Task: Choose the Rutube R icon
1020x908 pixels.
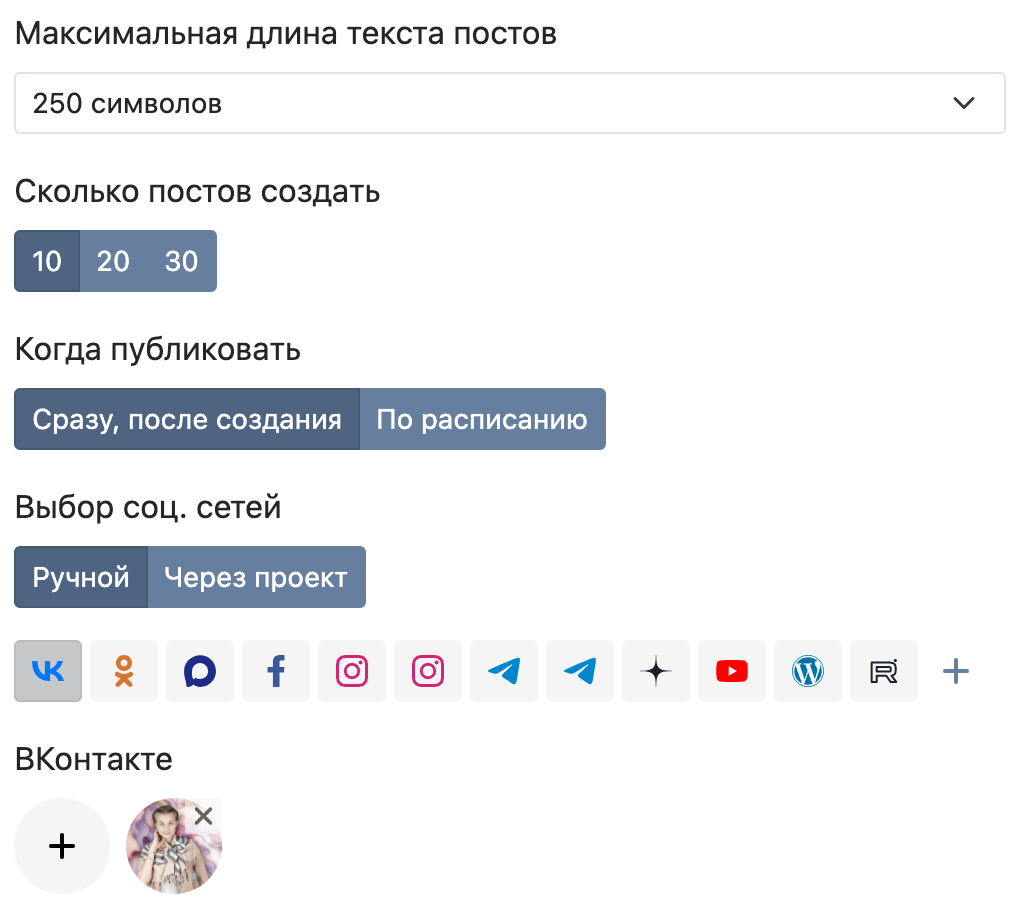Action: [884, 671]
